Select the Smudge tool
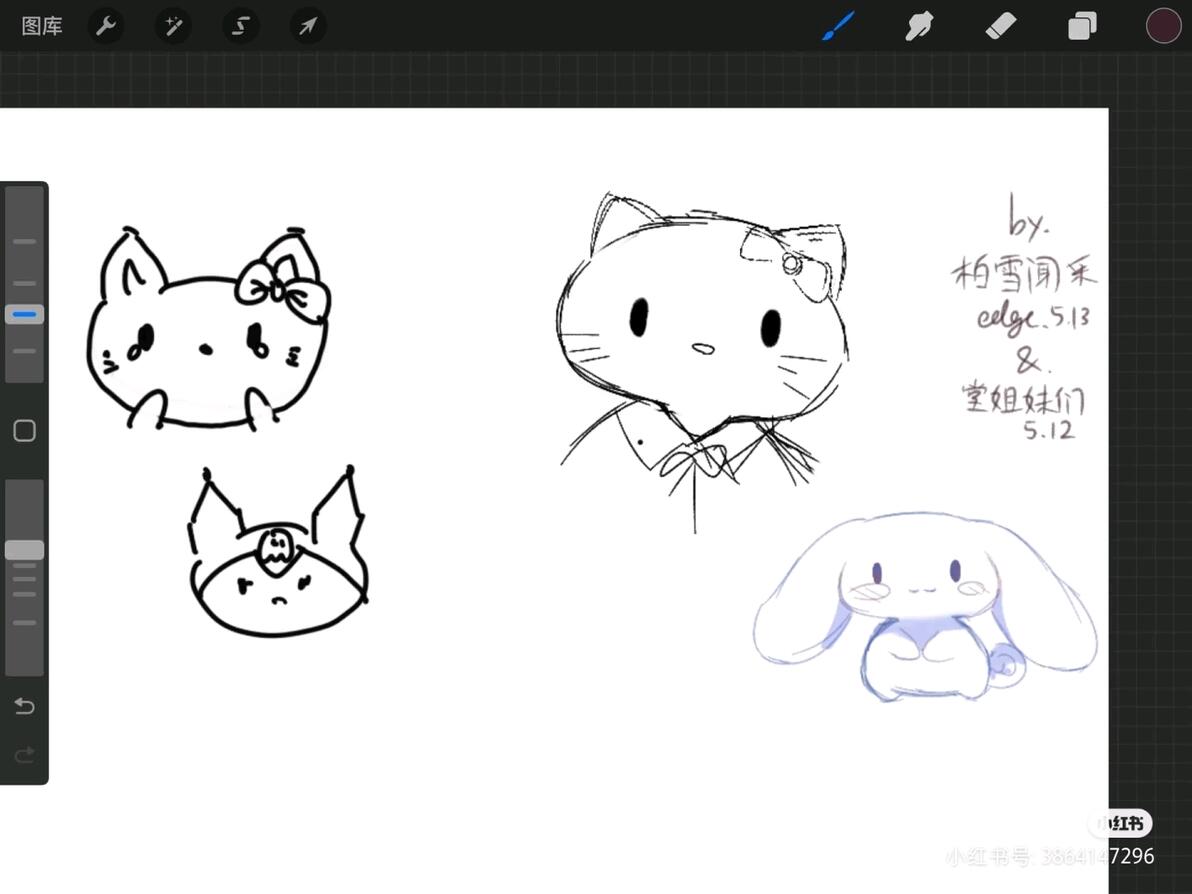The height and width of the screenshot is (894, 1192). pos(919,27)
